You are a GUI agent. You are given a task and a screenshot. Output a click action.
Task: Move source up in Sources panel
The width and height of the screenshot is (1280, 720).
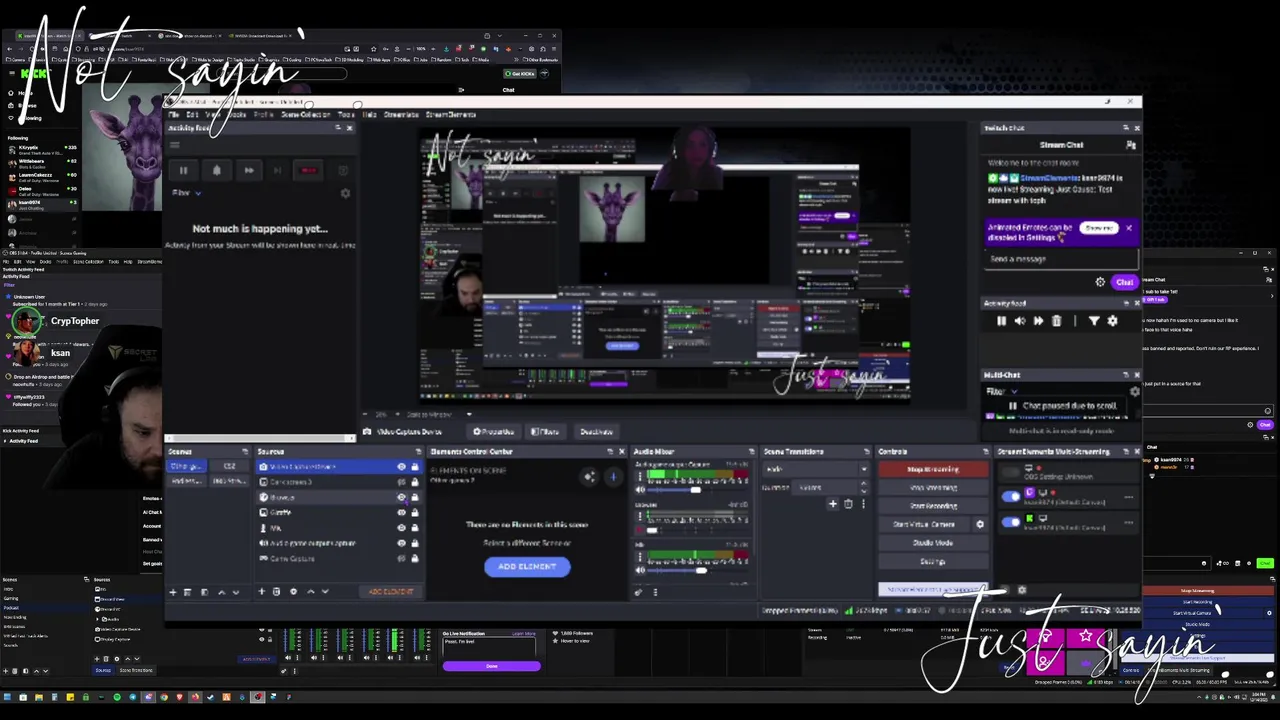pos(310,592)
